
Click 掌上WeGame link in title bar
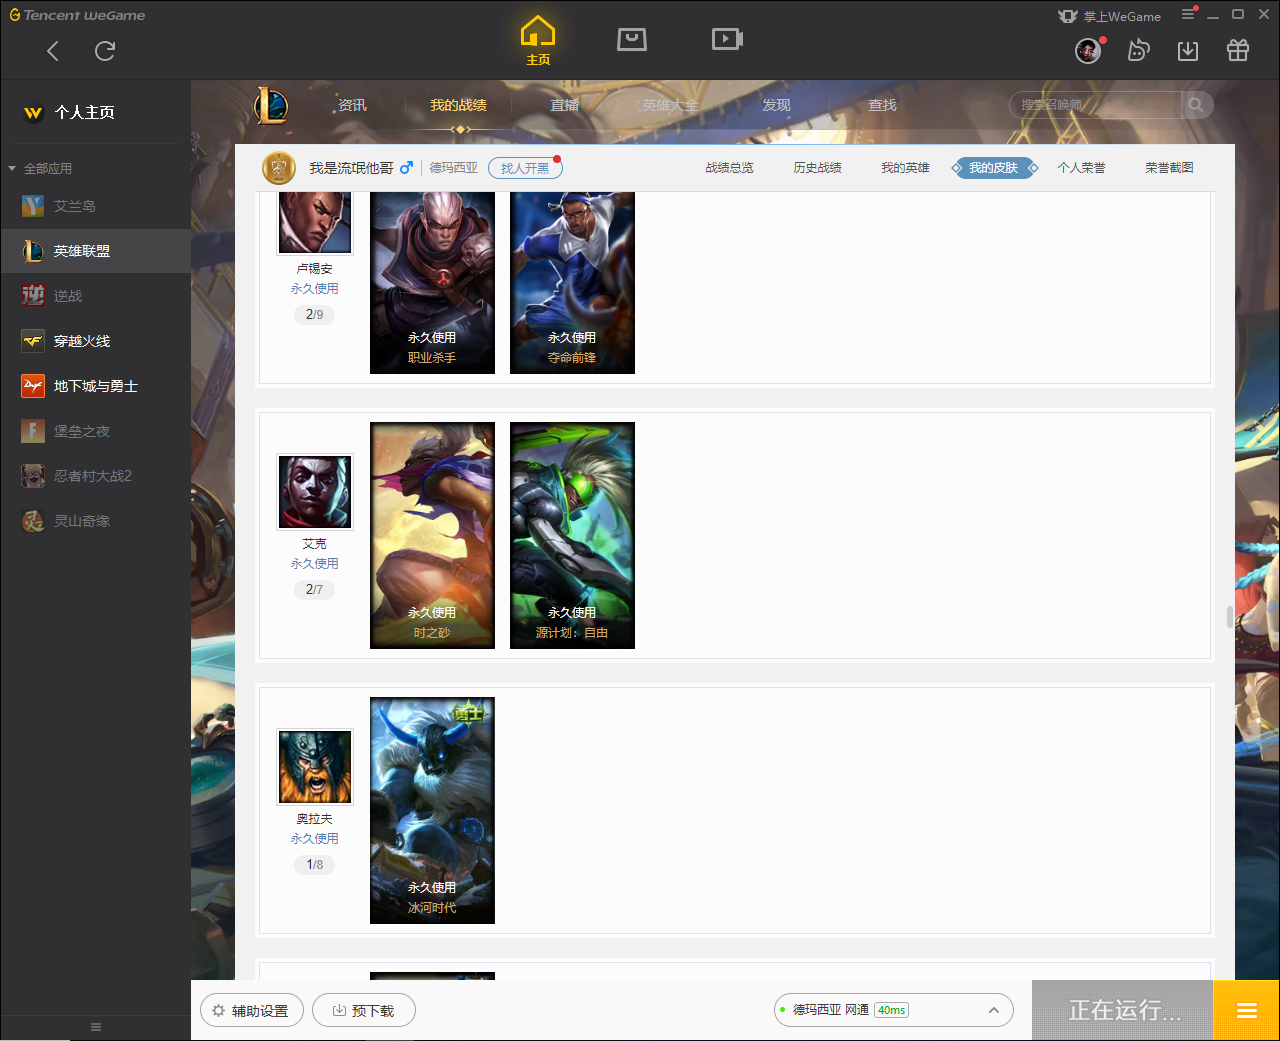[1110, 16]
